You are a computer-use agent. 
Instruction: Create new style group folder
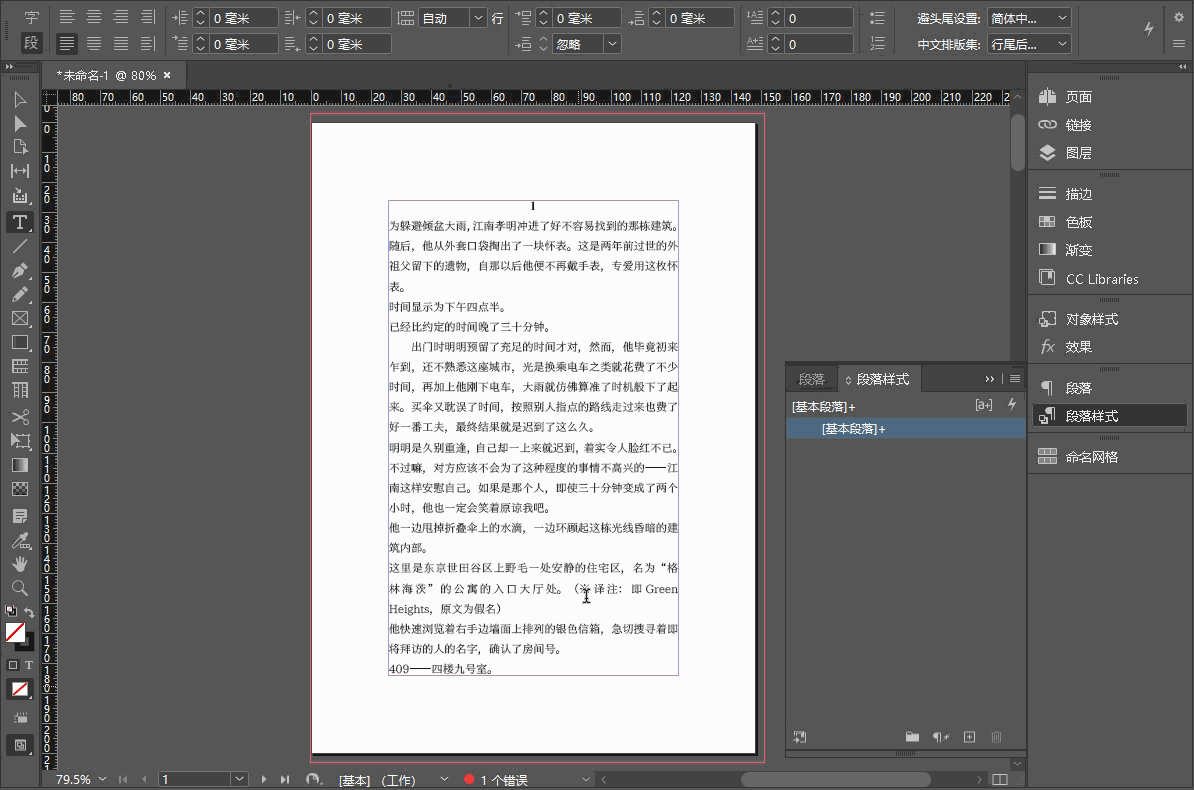[912, 737]
